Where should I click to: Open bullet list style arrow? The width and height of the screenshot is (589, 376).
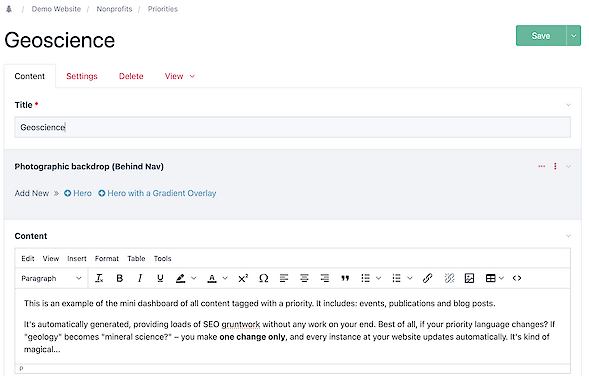click(378, 278)
